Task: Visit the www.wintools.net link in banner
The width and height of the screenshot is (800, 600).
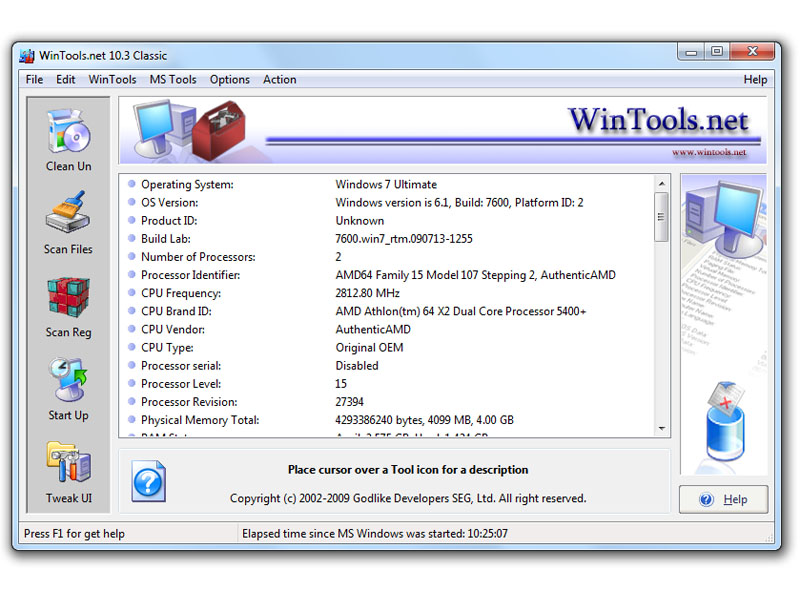Action: tap(709, 152)
